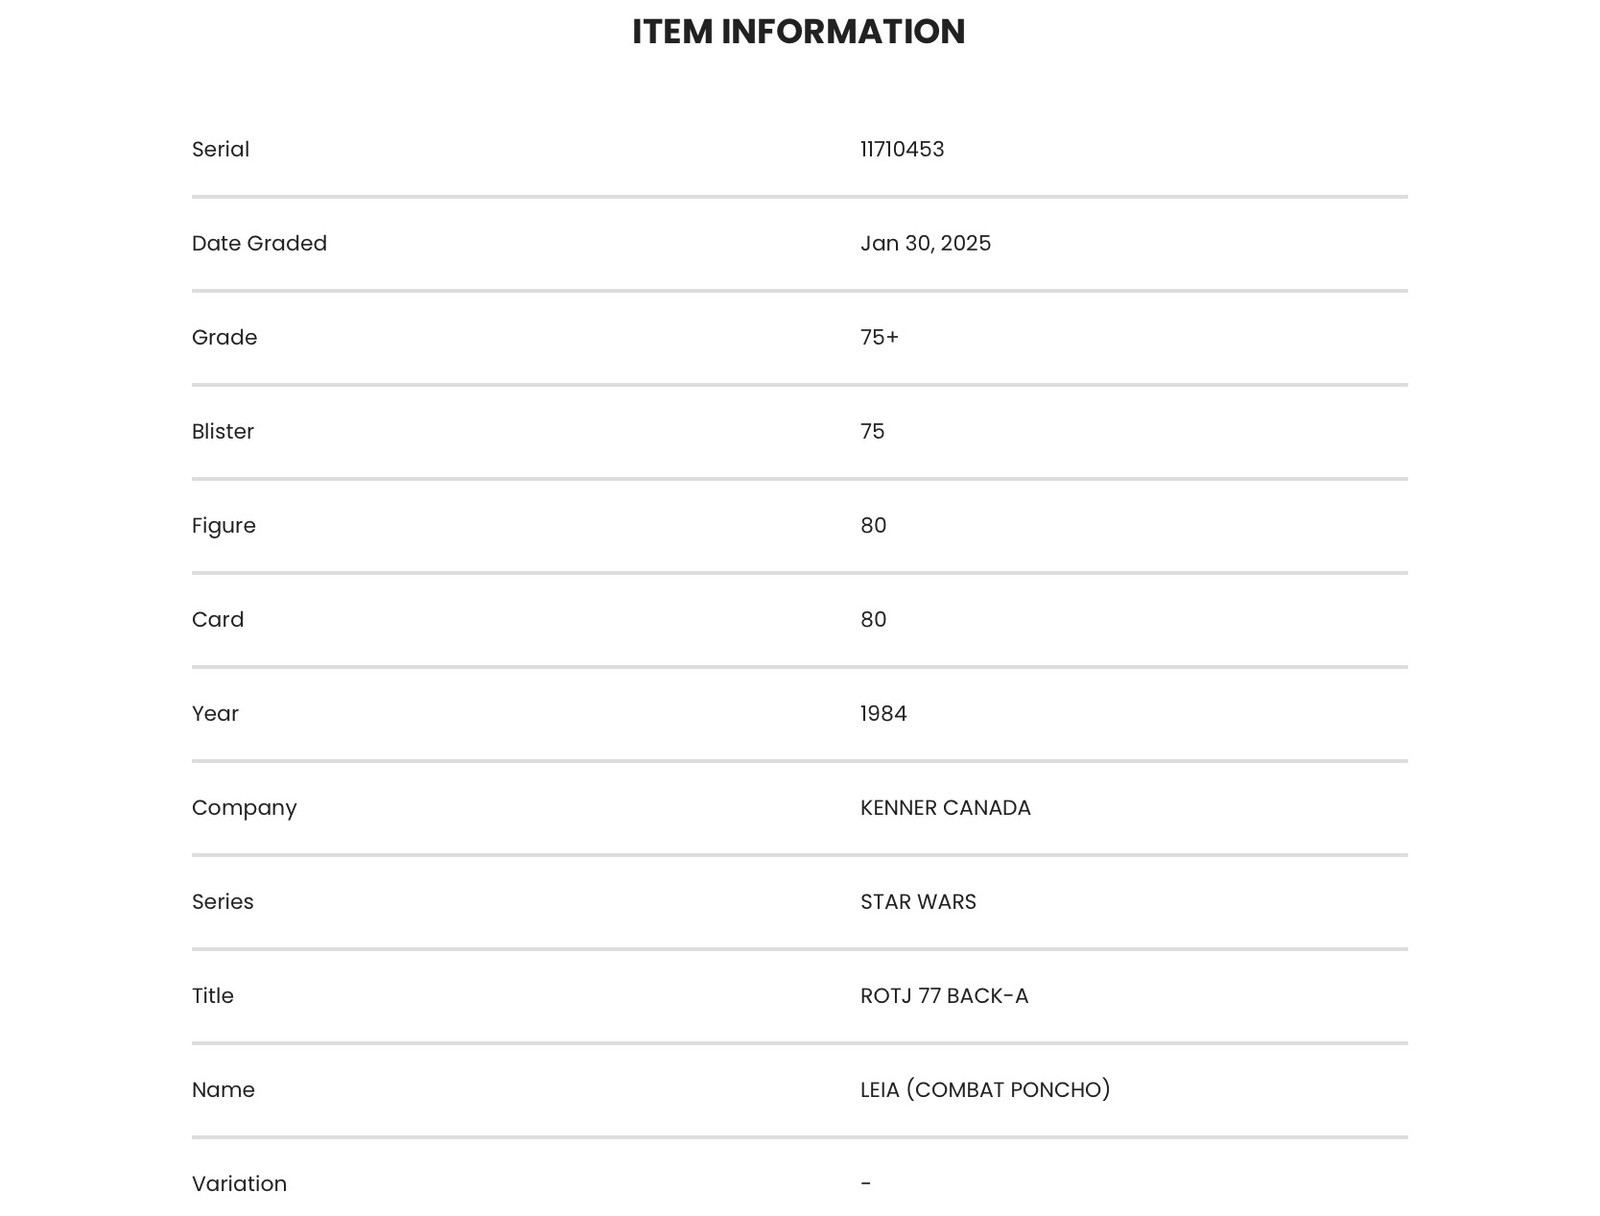Click the Title row label

click(x=213, y=995)
